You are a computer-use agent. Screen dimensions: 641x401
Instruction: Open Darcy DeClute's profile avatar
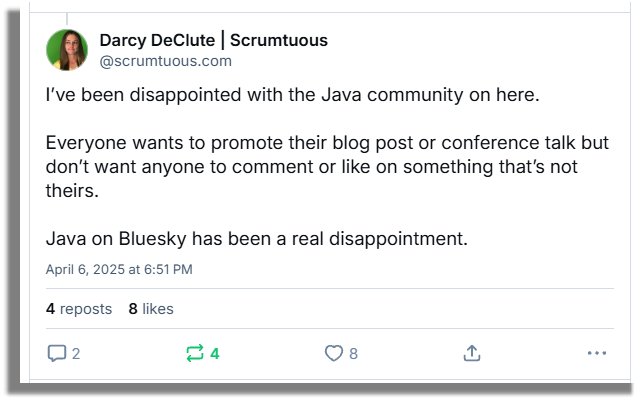[x=67, y=50]
